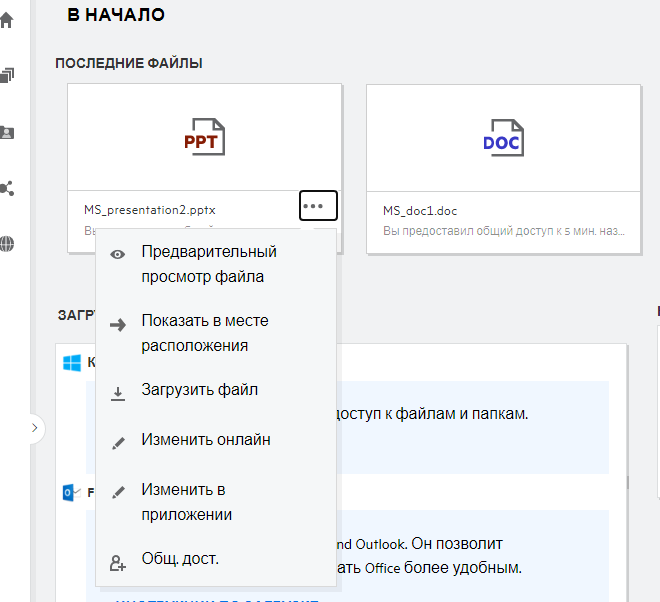Viewport: 660px width, 602px height.
Task: Choose "Показать в месте расположения" option
Action: coord(205,333)
